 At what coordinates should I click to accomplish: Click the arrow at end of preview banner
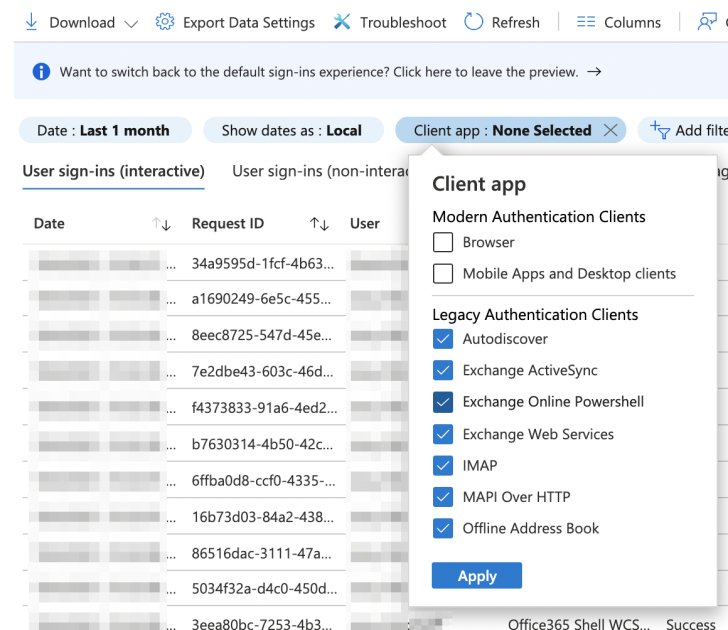tap(594, 71)
